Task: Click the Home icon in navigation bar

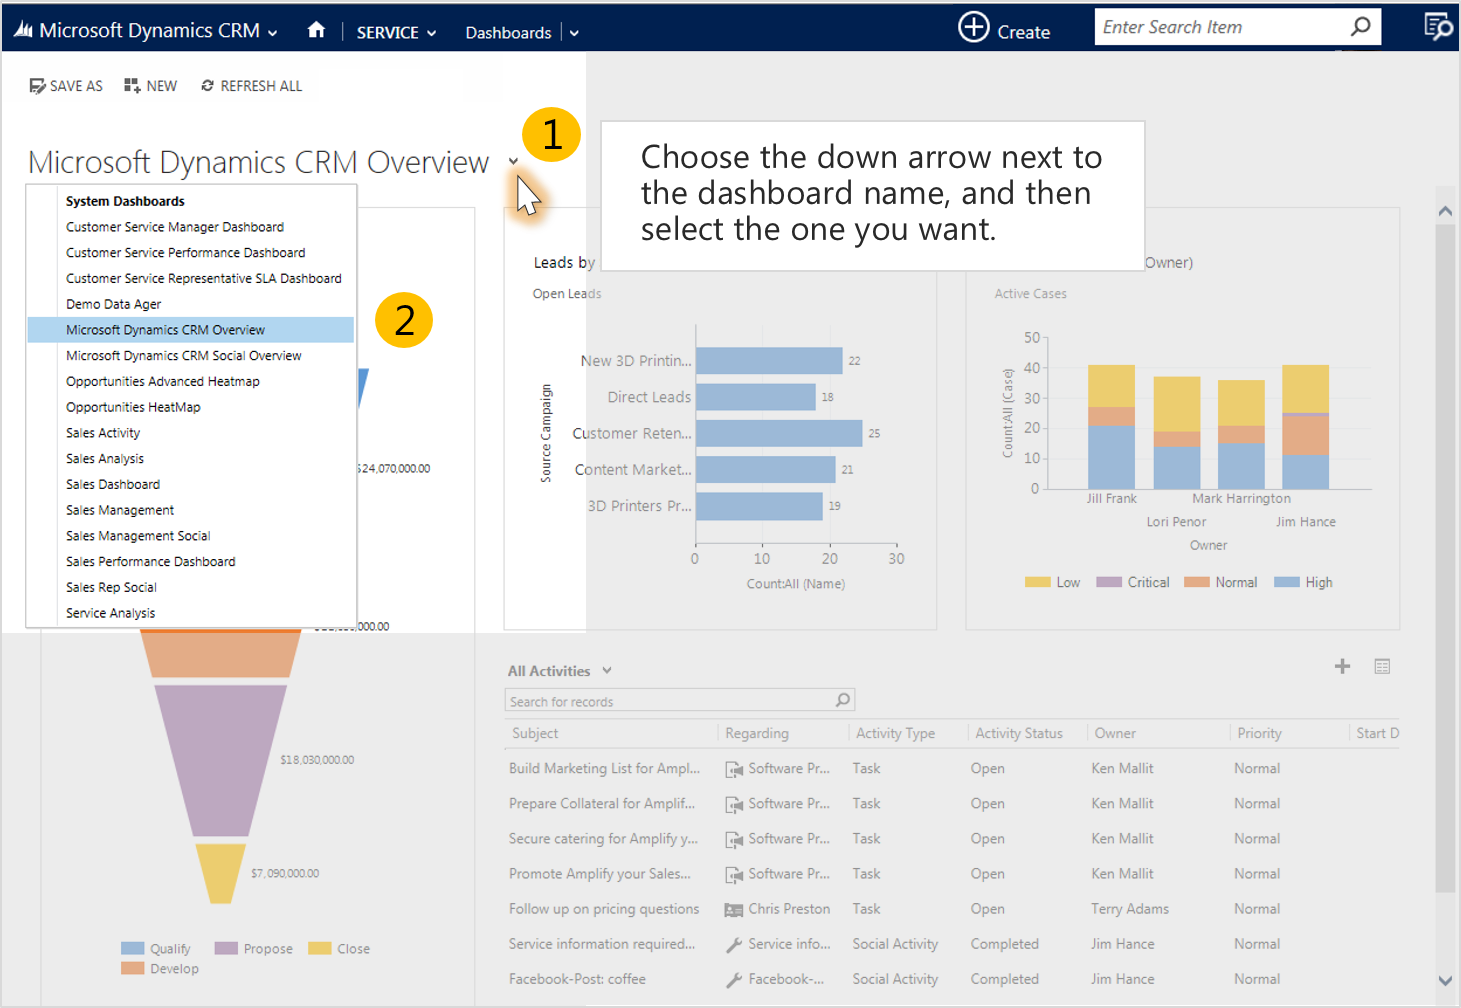Action: [x=316, y=30]
